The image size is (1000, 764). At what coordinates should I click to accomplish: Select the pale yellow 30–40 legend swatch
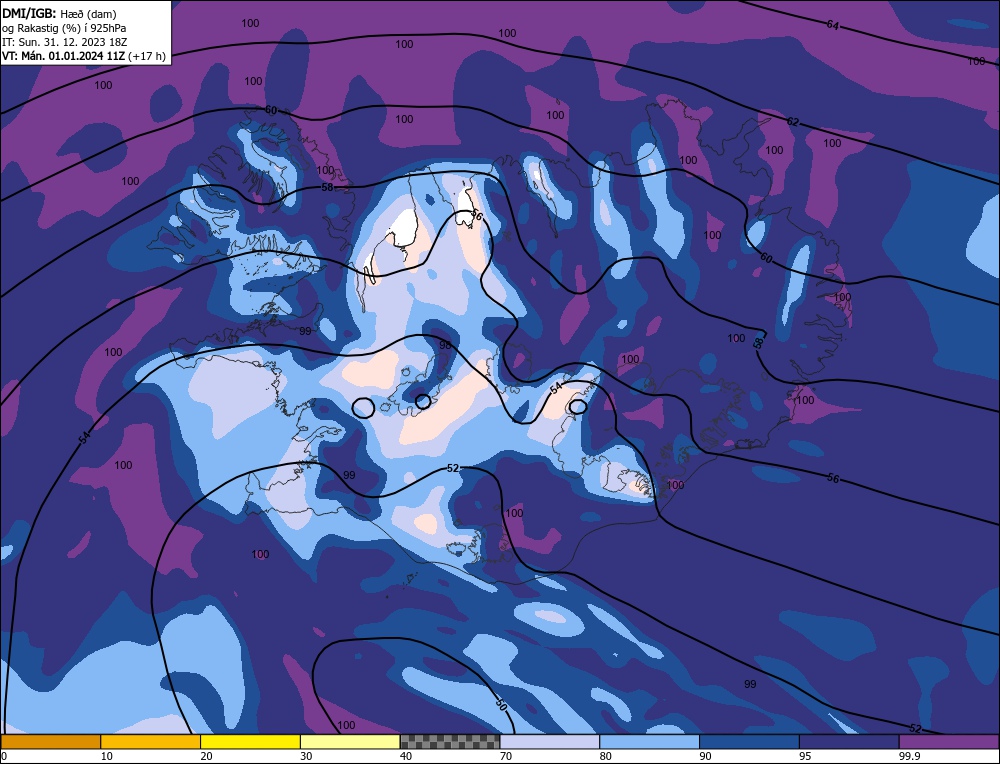tap(350, 742)
